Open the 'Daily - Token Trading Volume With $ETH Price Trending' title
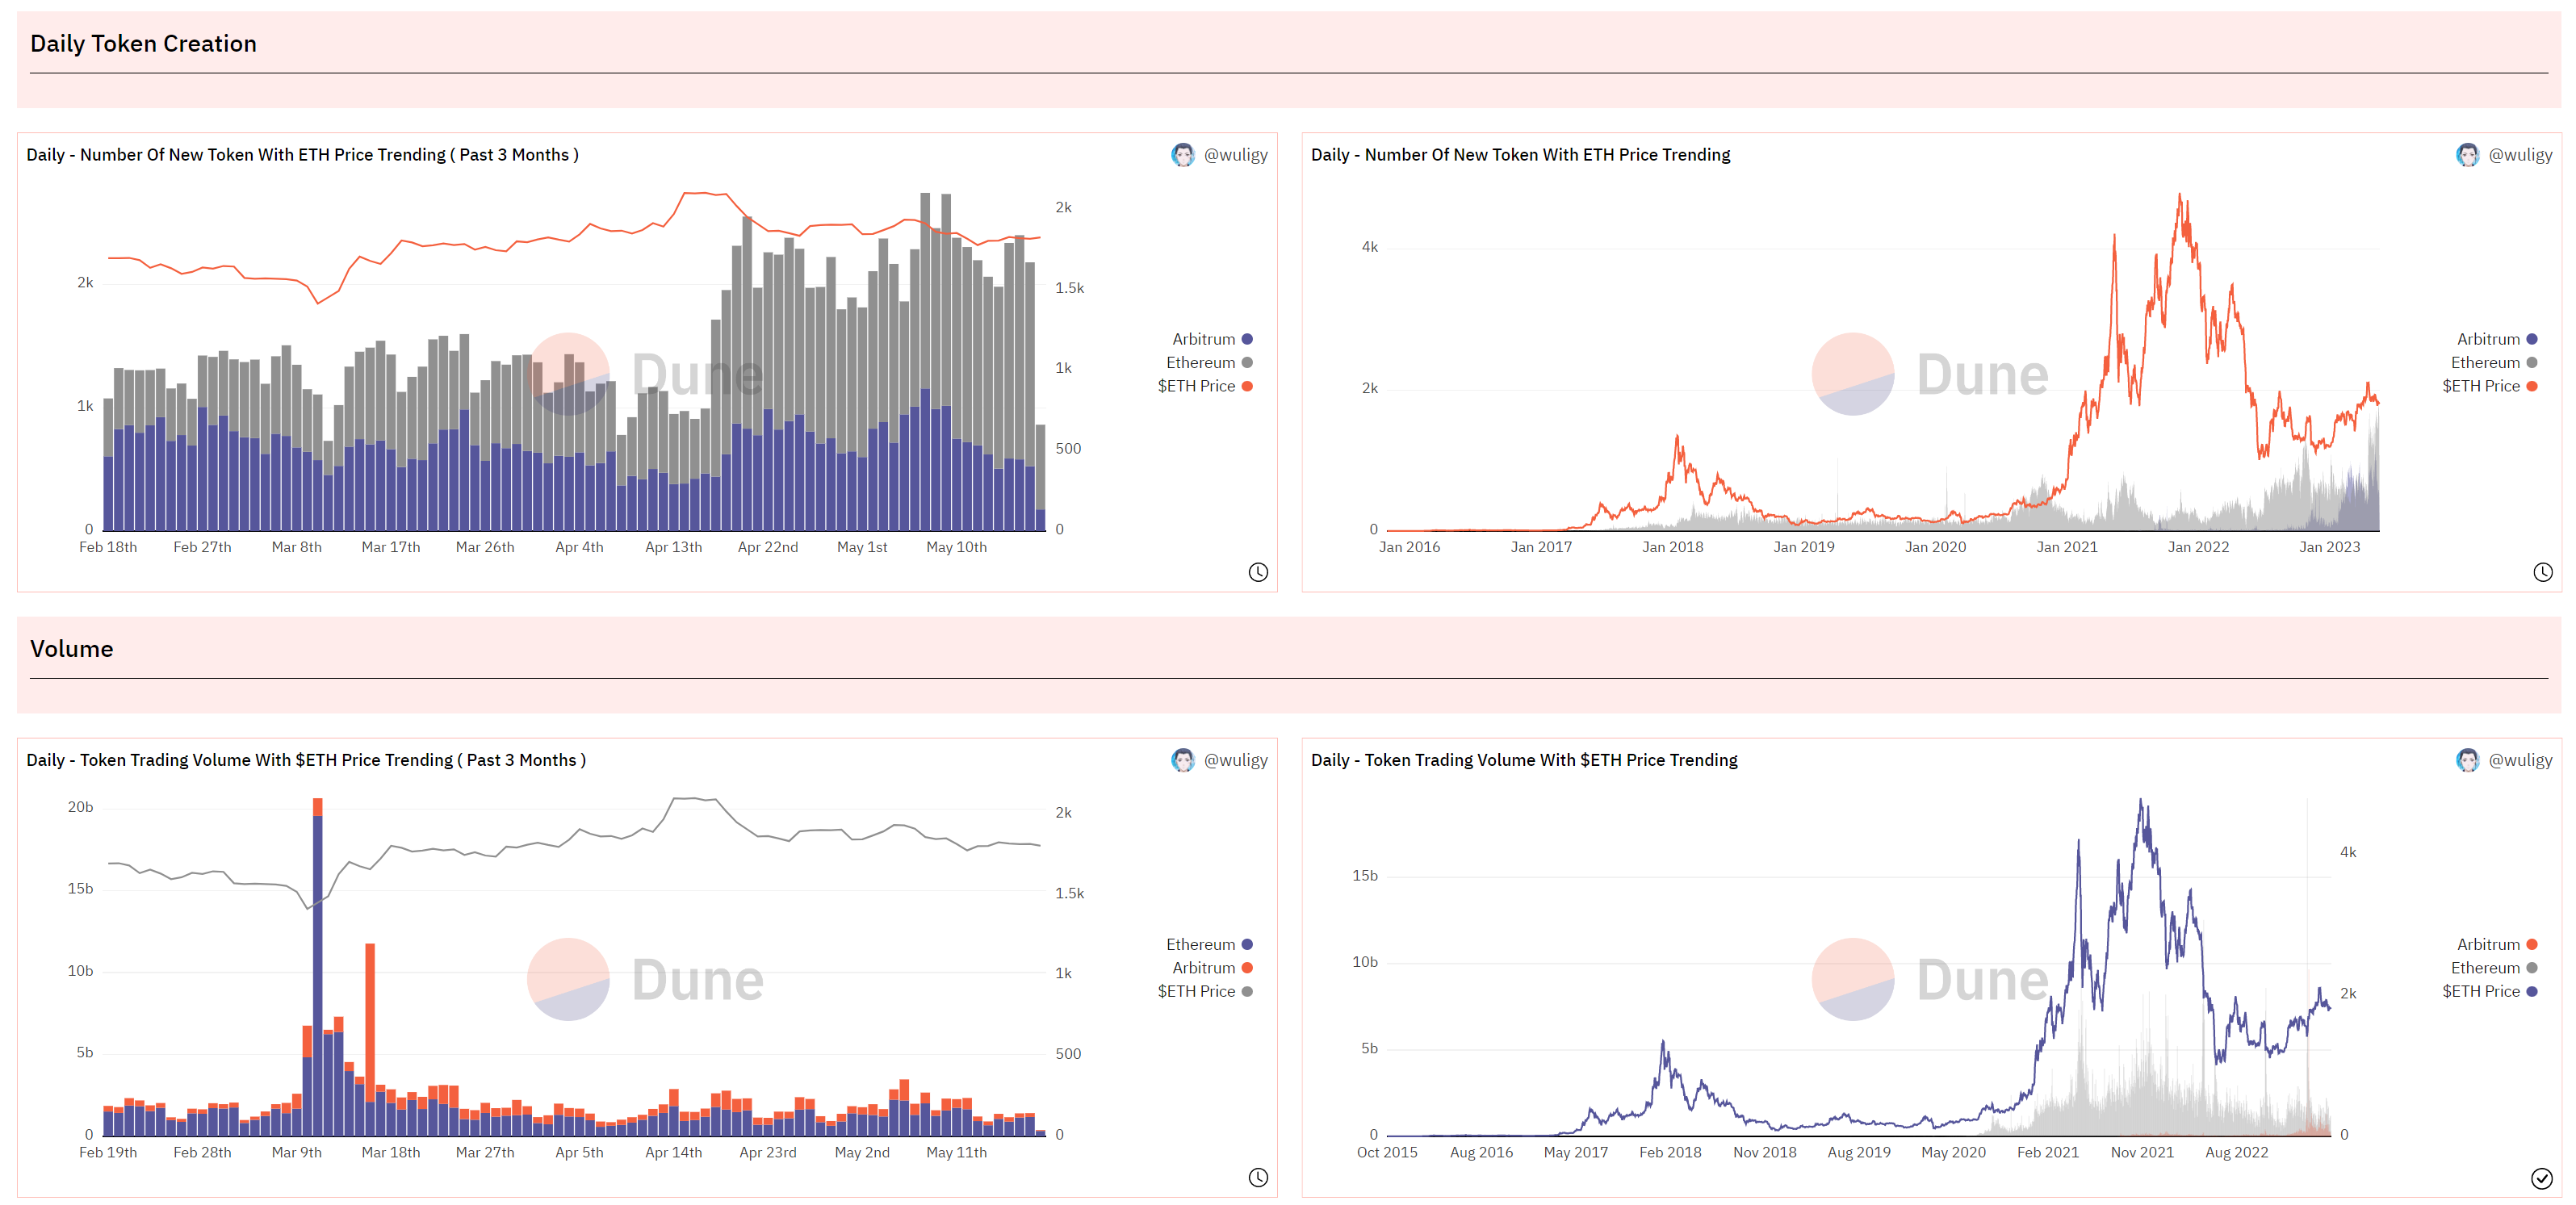Screen dimensions: 2576x1205 point(1524,760)
